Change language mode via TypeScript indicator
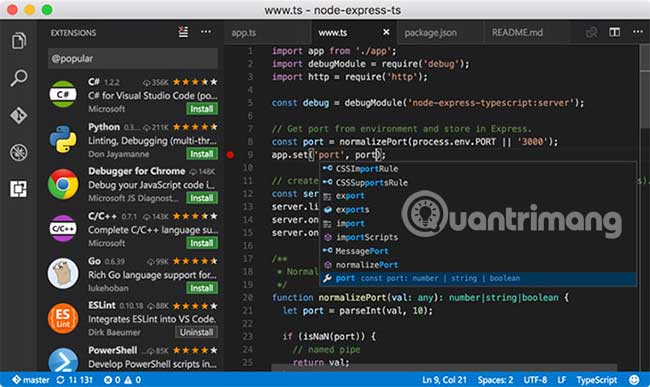The height and width of the screenshot is (387, 650). point(597,380)
